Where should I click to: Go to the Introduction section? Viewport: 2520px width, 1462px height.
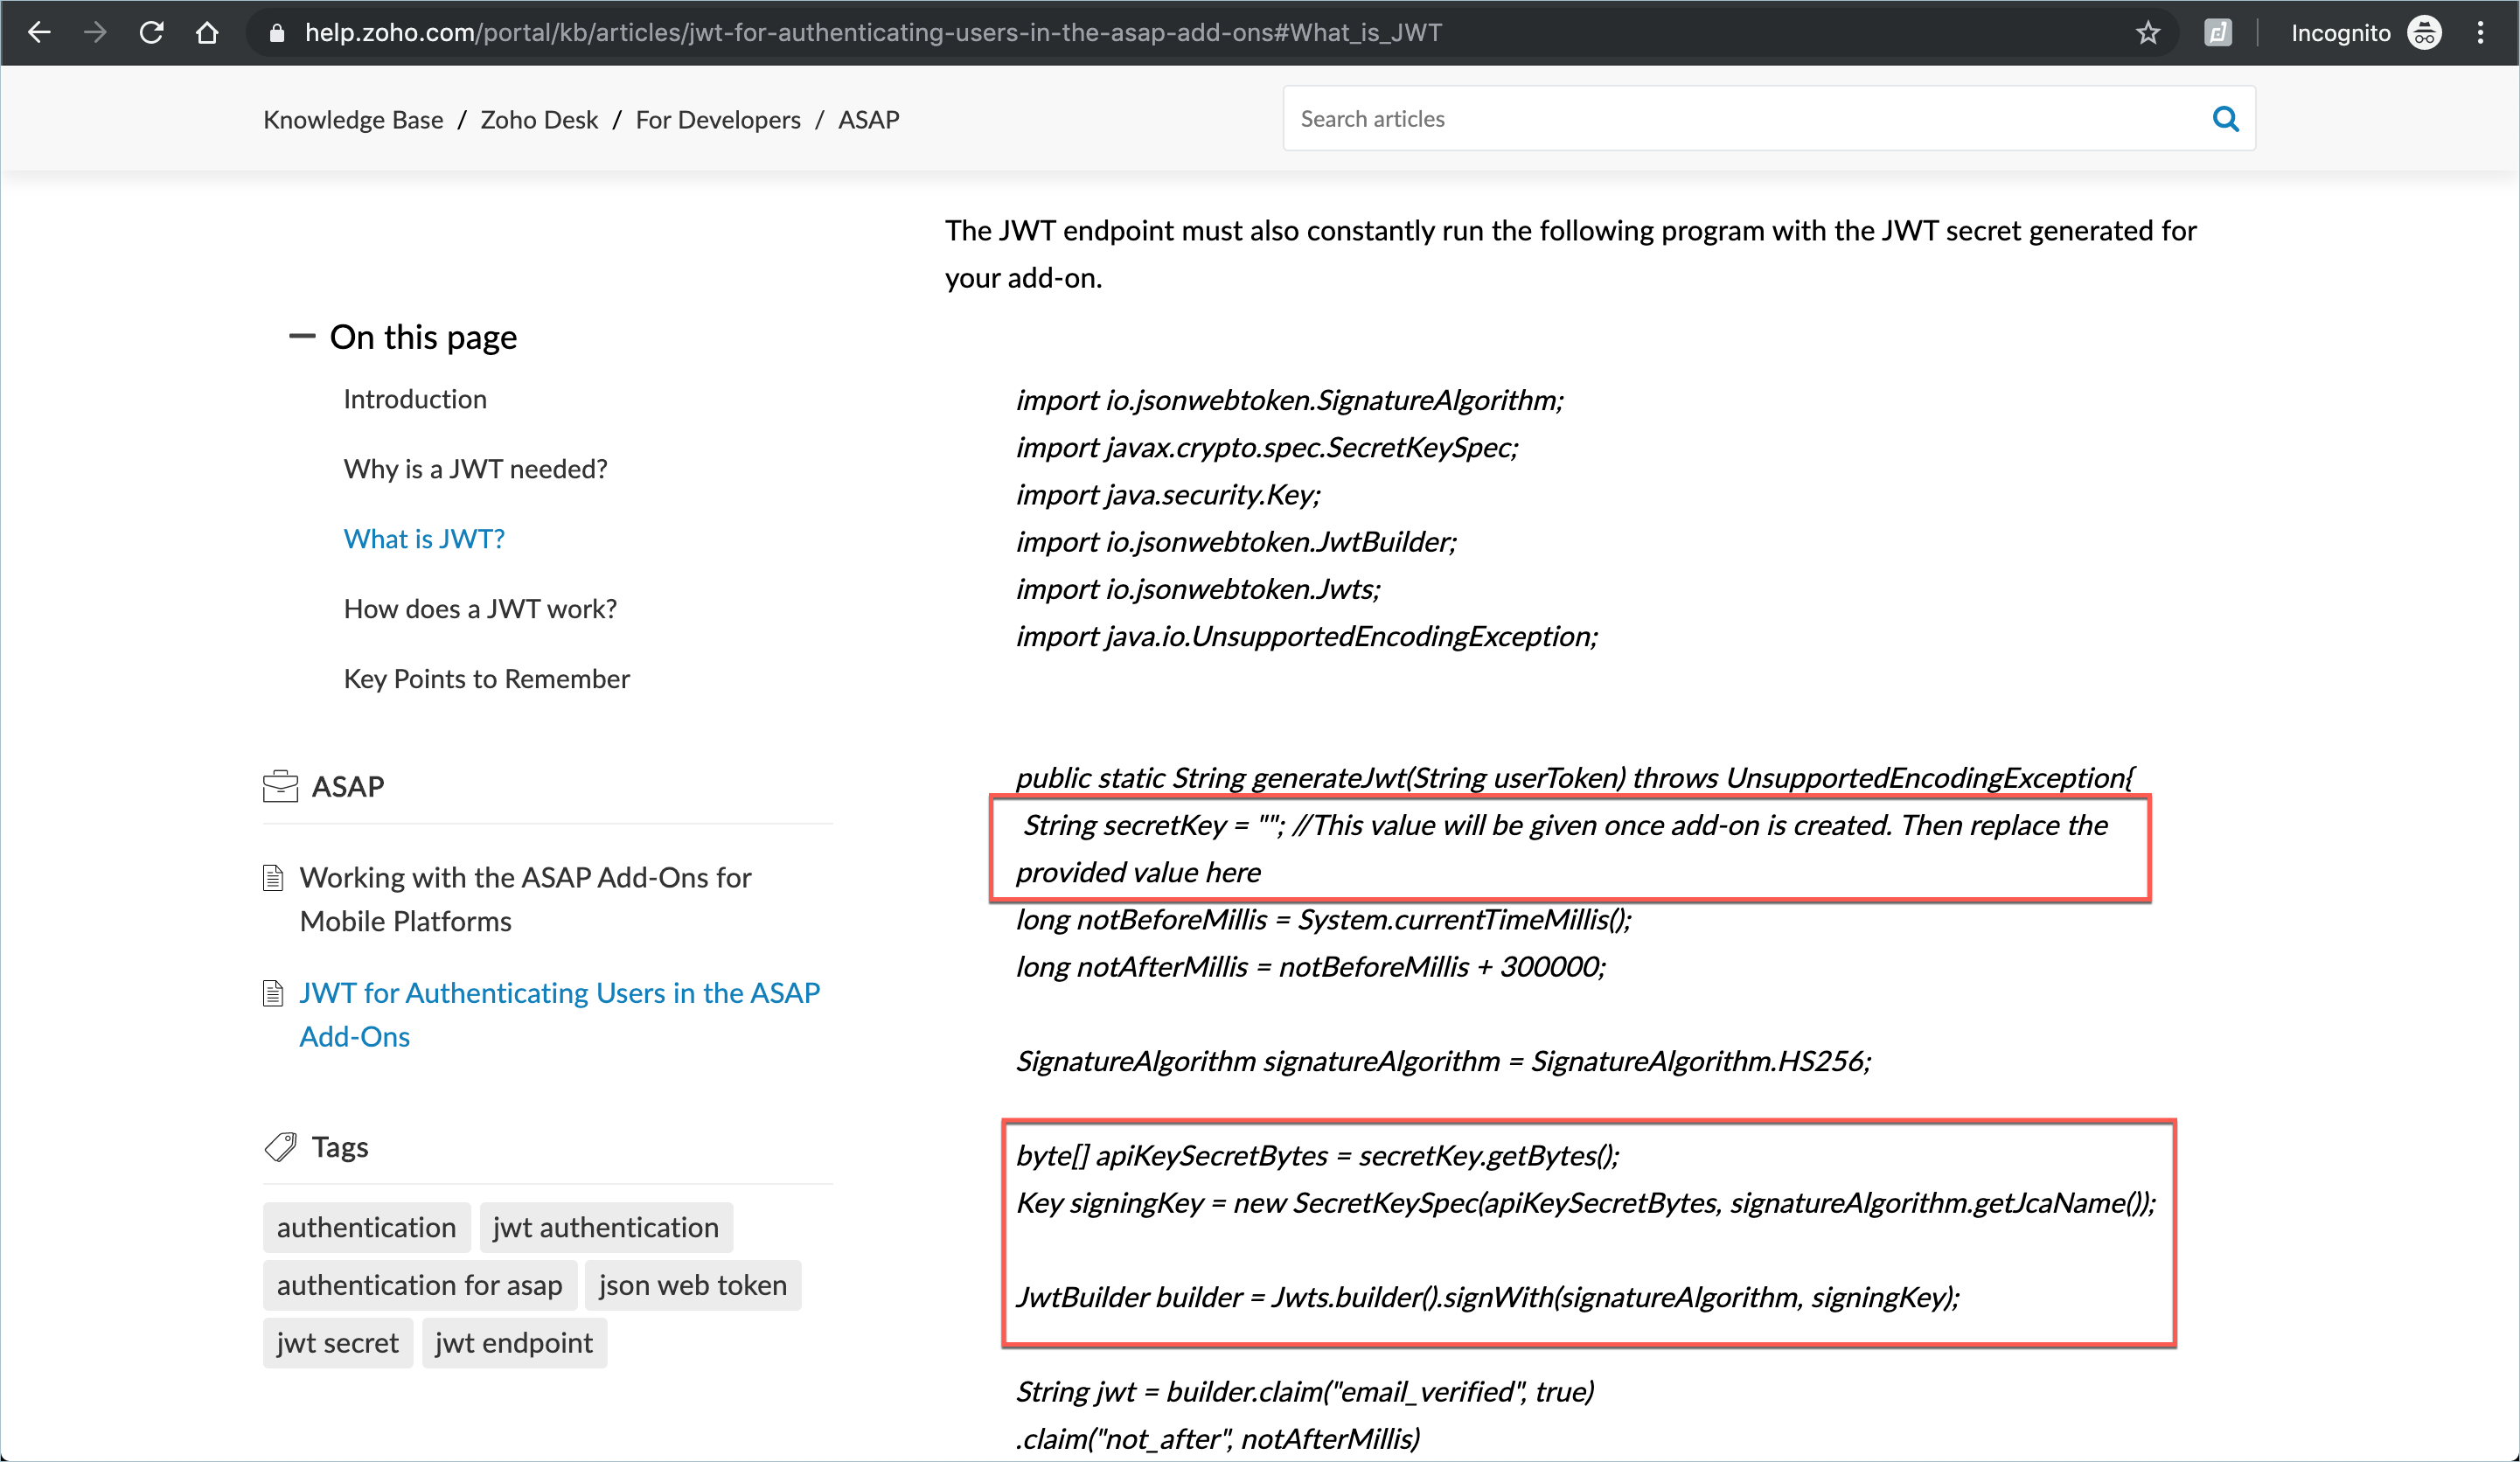click(x=414, y=399)
